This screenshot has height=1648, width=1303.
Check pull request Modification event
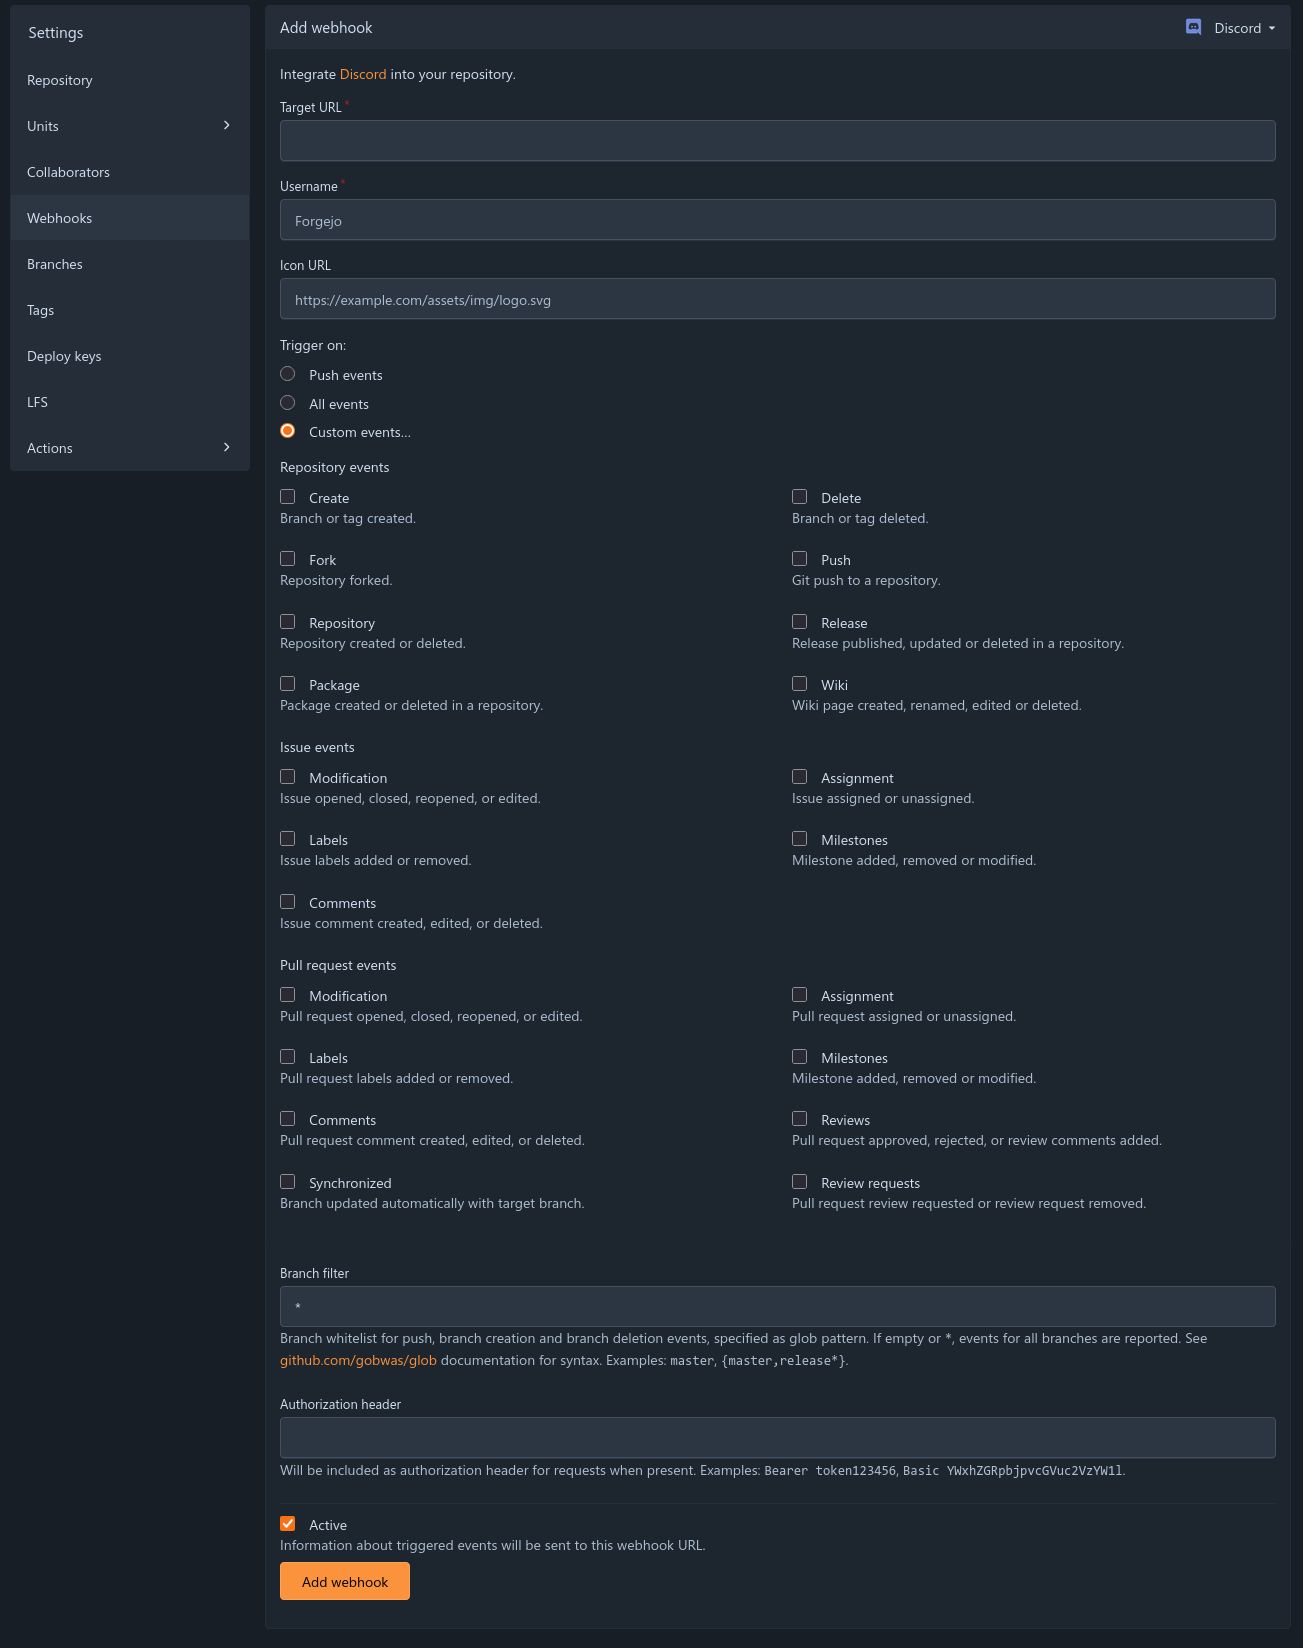click(x=288, y=995)
